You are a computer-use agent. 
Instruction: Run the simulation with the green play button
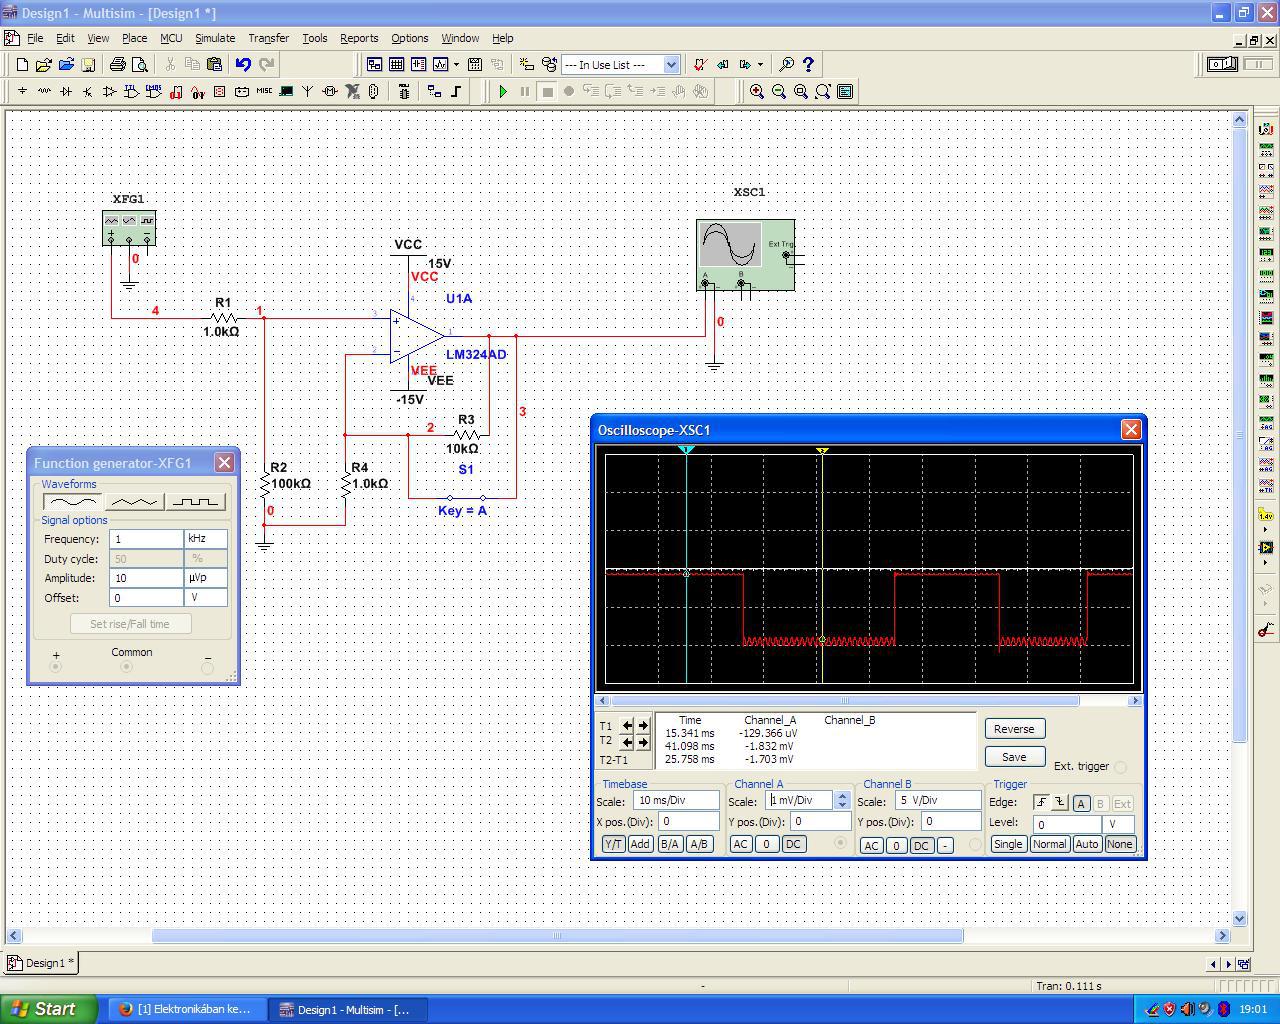(503, 91)
